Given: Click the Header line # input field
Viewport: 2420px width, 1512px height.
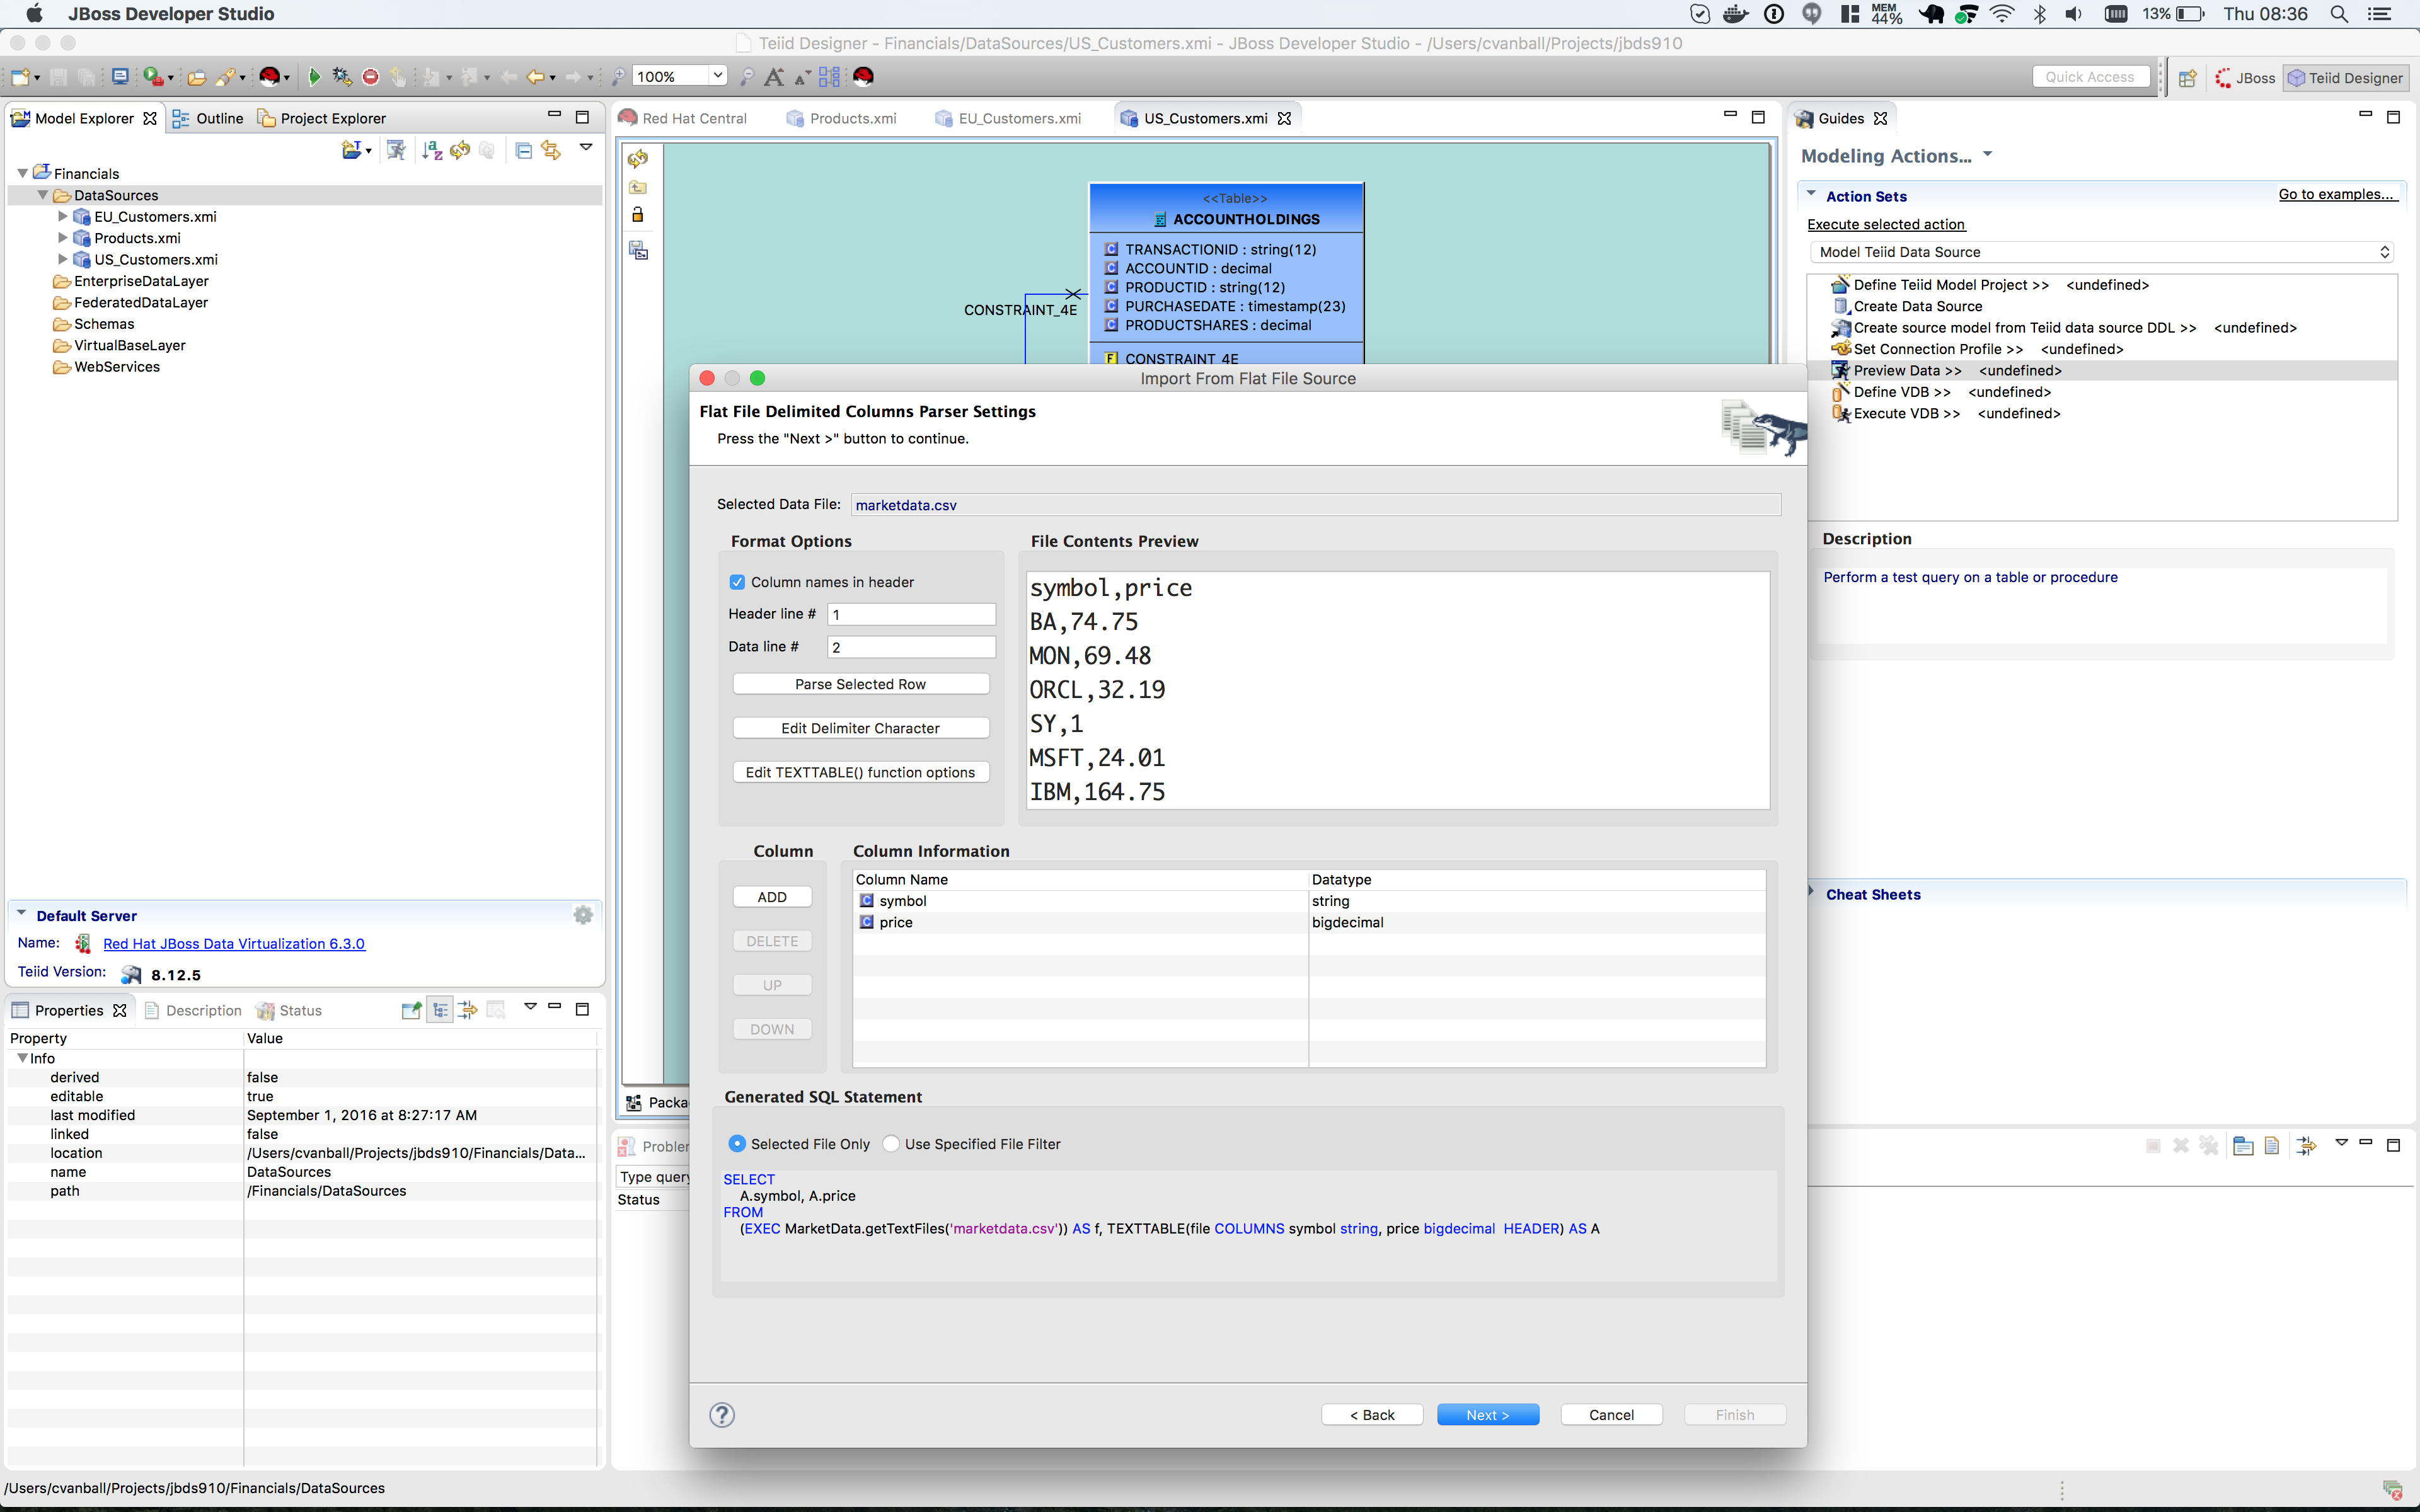Looking at the screenshot, I should 910,614.
